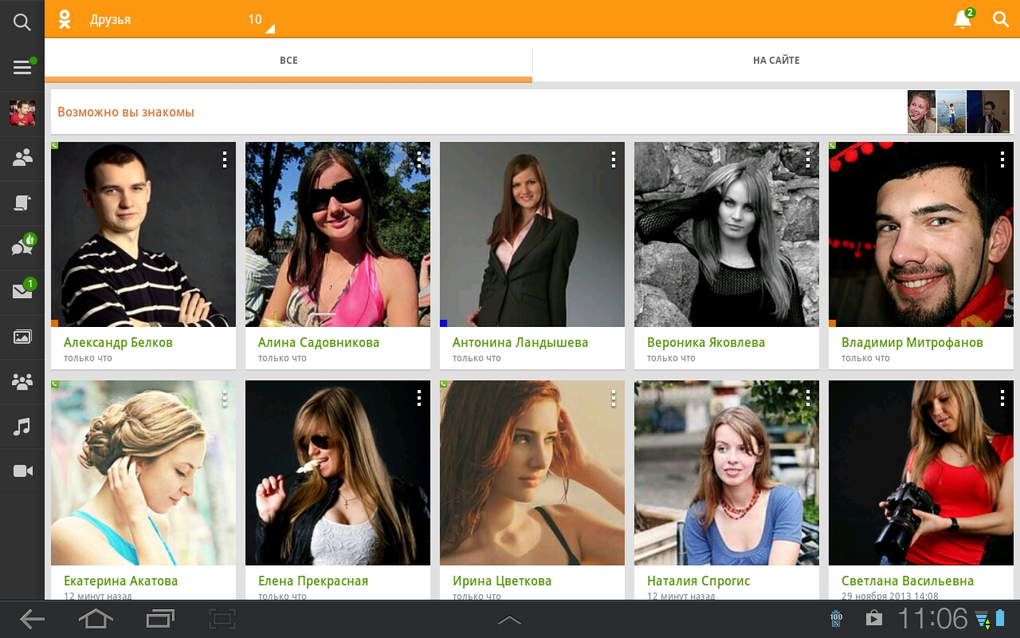This screenshot has width=1020, height=638.
Task: Expand the Друзья 10 dropdown
Action: point(181,20)
